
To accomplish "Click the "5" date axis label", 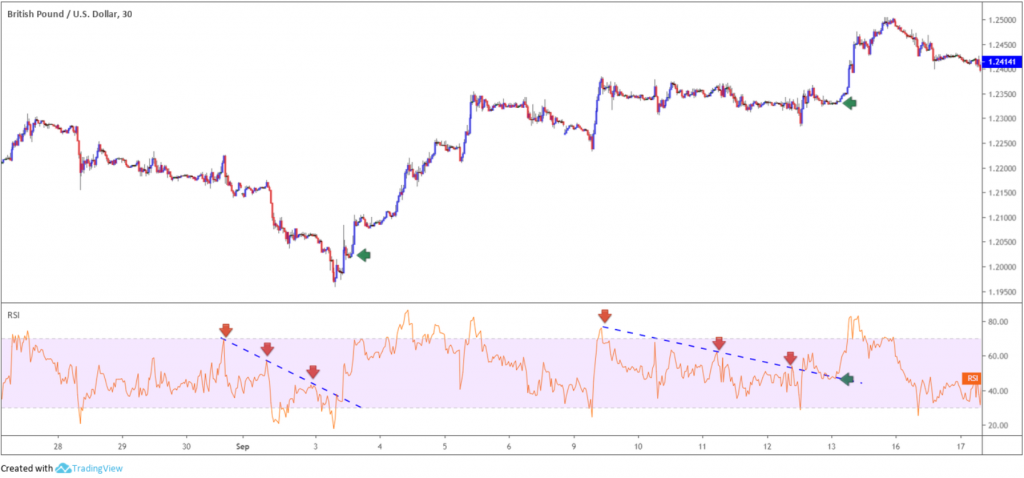I will [444, 447].
